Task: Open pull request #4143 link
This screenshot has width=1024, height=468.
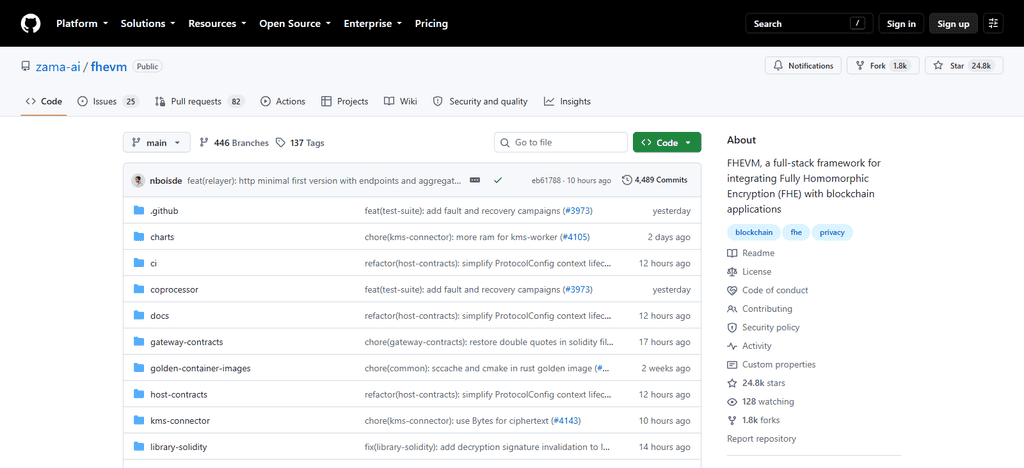Action: [566, 420]
